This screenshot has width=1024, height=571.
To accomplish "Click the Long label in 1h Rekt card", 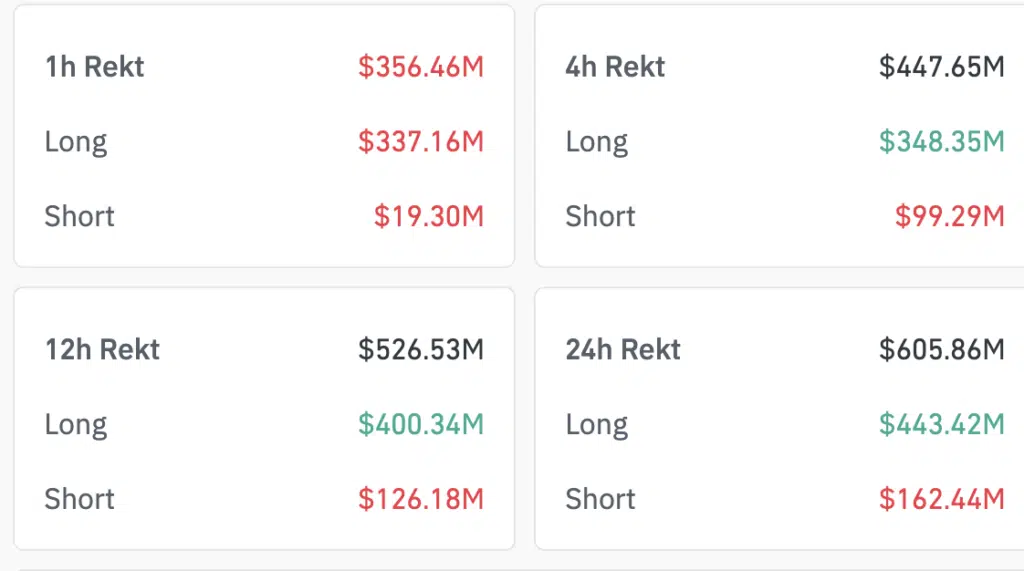I will pyautogui.click(x=76, y=142).
